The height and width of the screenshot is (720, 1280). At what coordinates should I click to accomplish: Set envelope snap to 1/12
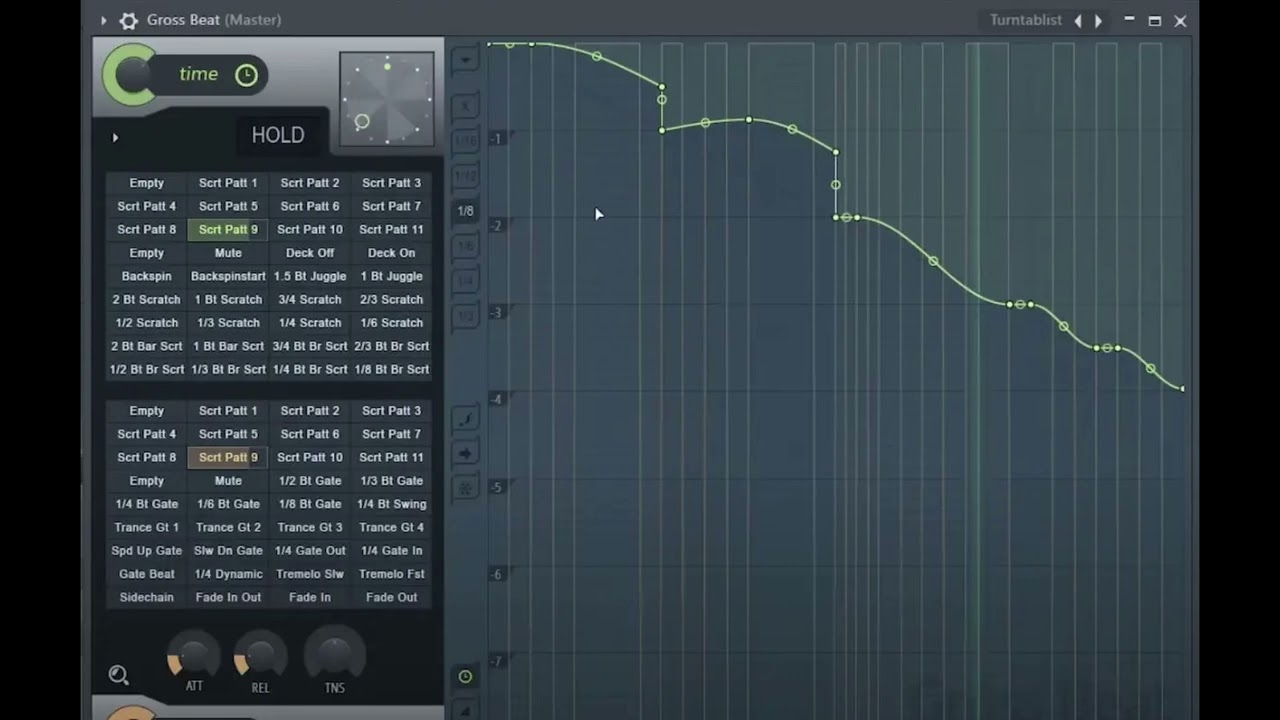[x=465, y=176]
